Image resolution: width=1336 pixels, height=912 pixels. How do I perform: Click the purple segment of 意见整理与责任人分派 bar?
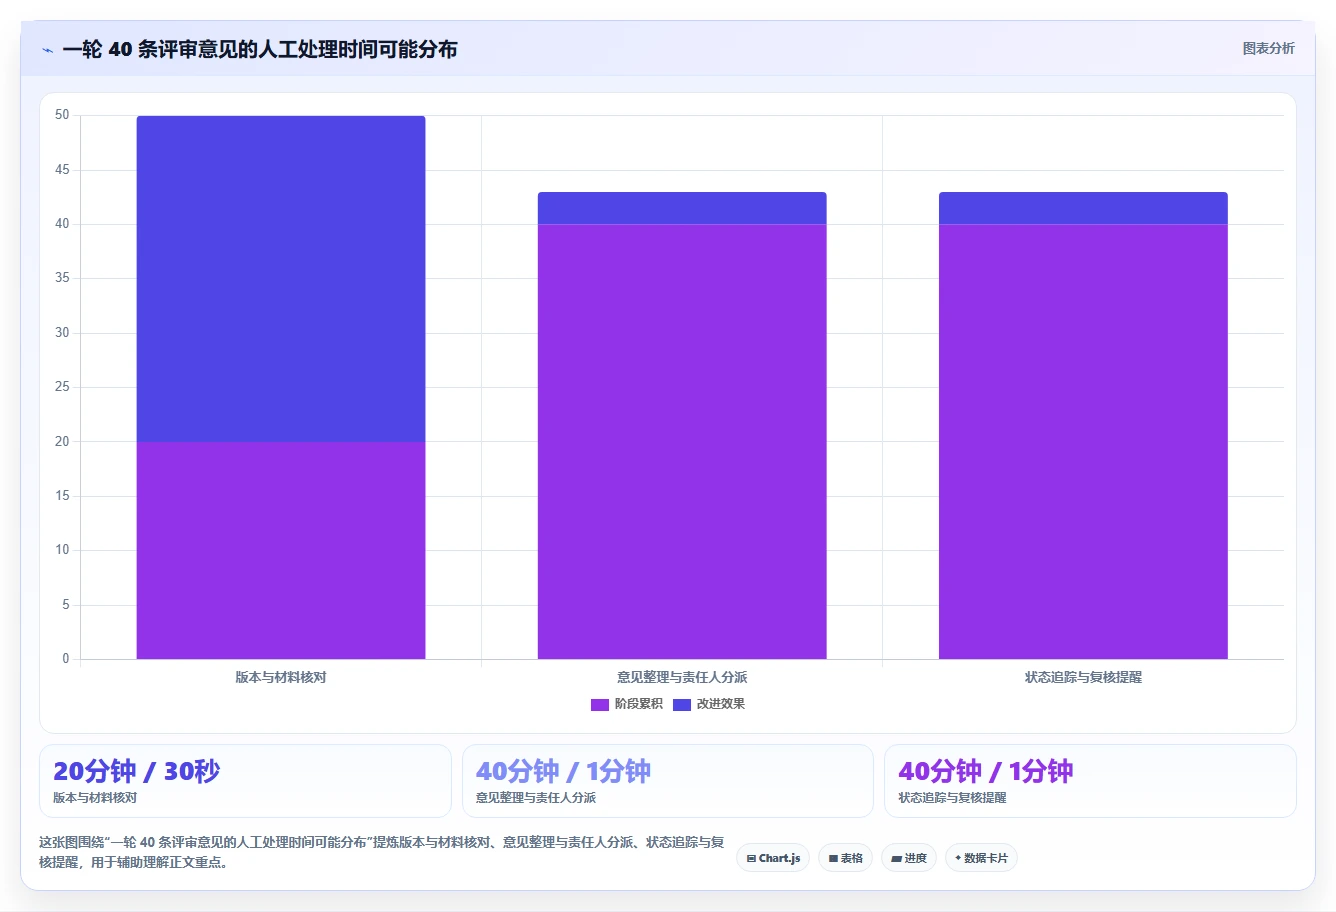(x=682, y=441)
